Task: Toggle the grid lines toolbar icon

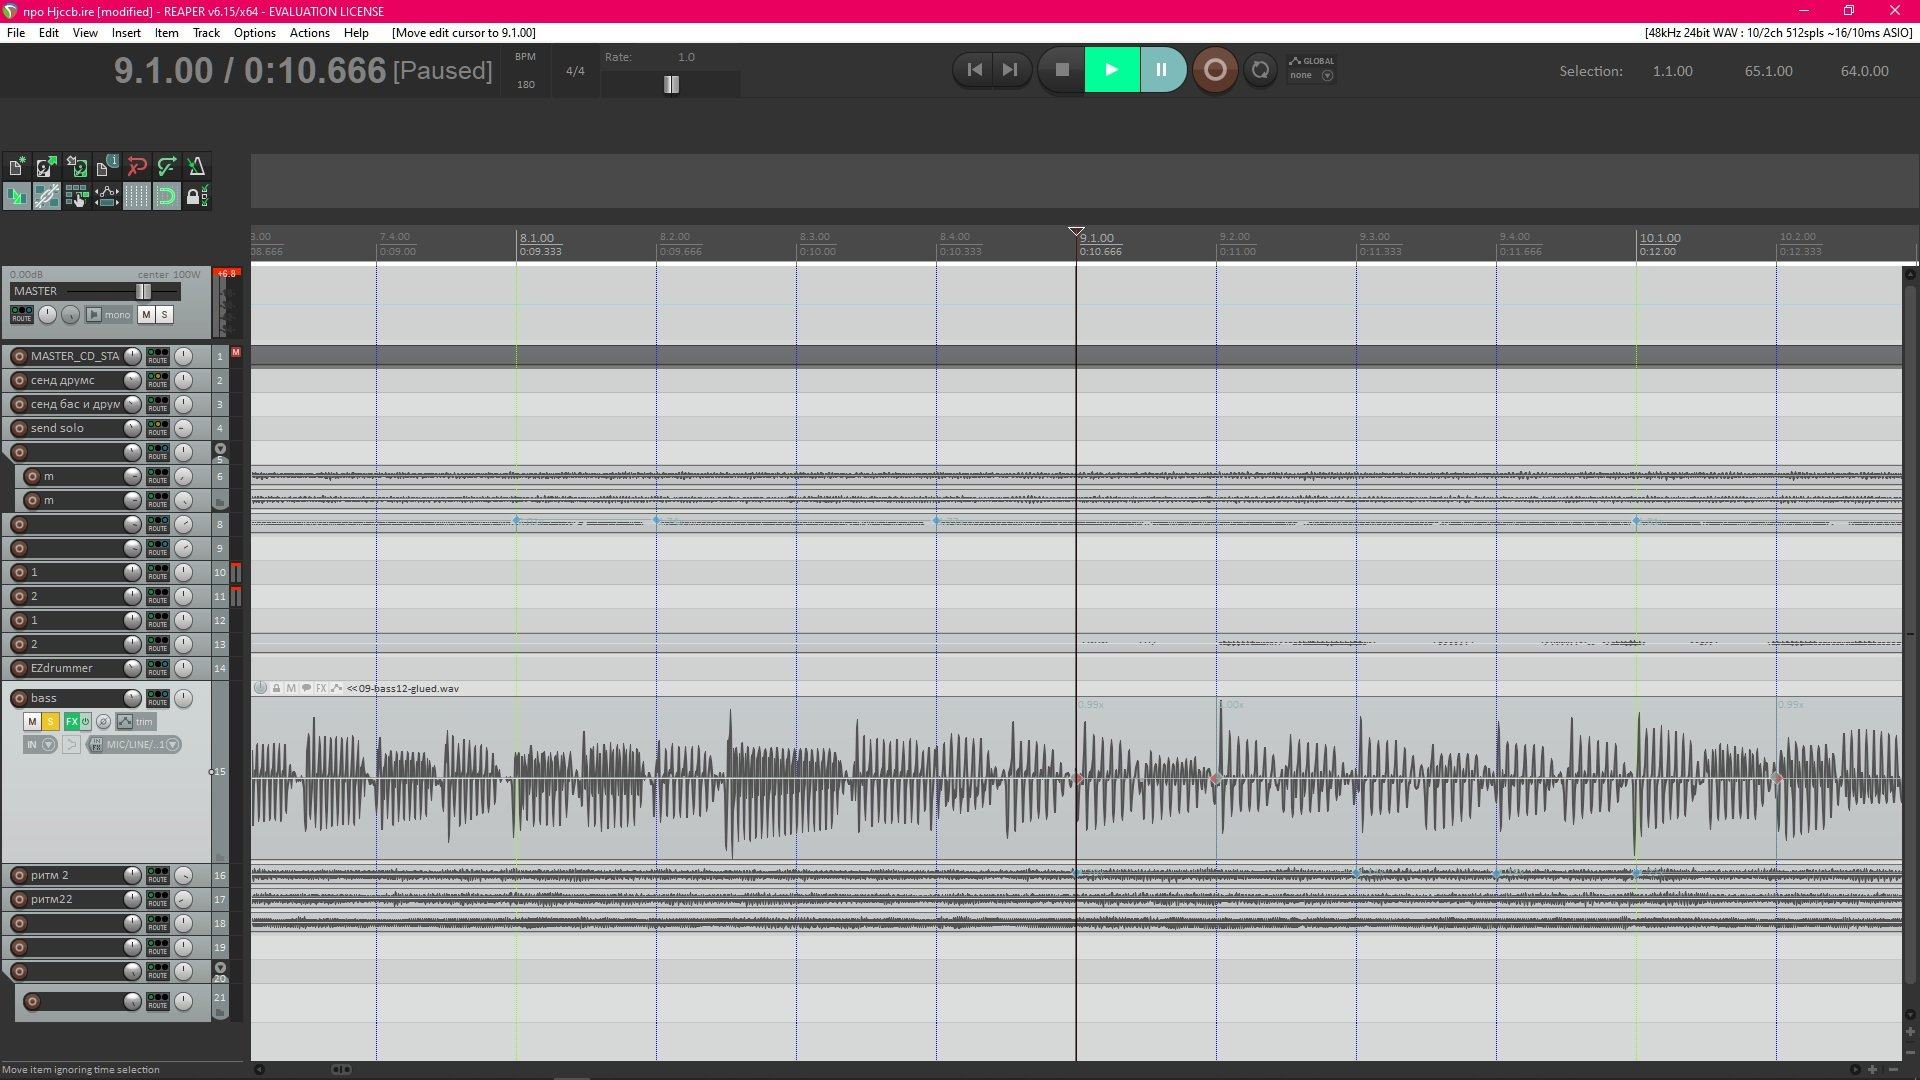Action: tap(136, 197)
